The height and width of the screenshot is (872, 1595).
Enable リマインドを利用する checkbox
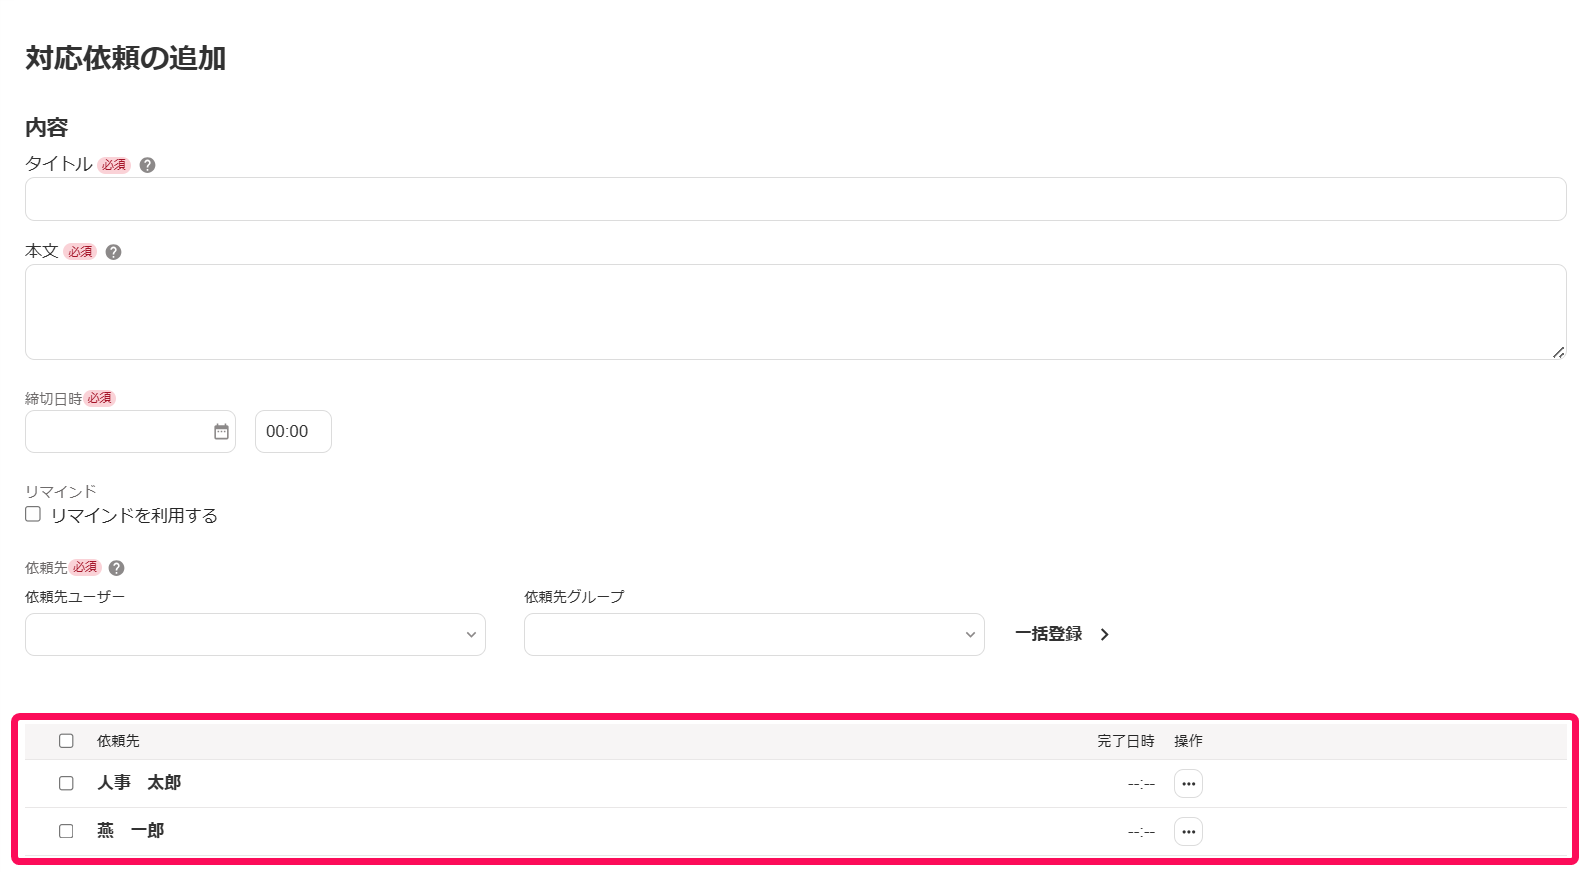(33, 514)
